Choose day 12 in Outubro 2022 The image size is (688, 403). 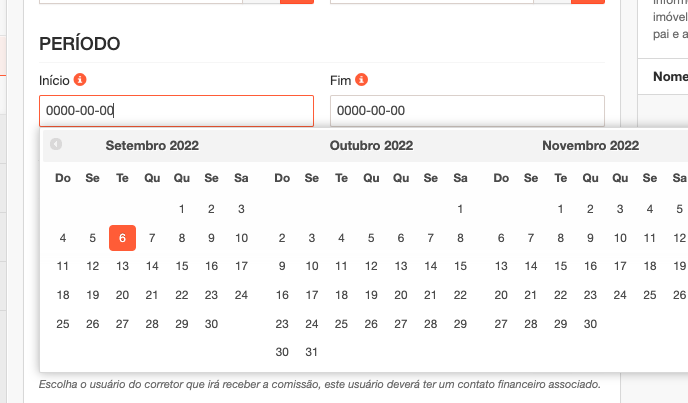371,267
